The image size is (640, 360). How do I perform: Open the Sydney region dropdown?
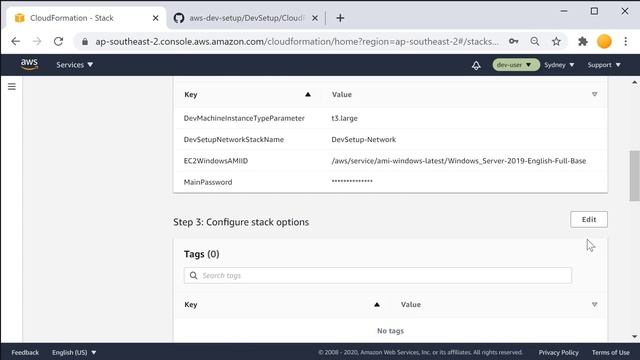(559, 65)
